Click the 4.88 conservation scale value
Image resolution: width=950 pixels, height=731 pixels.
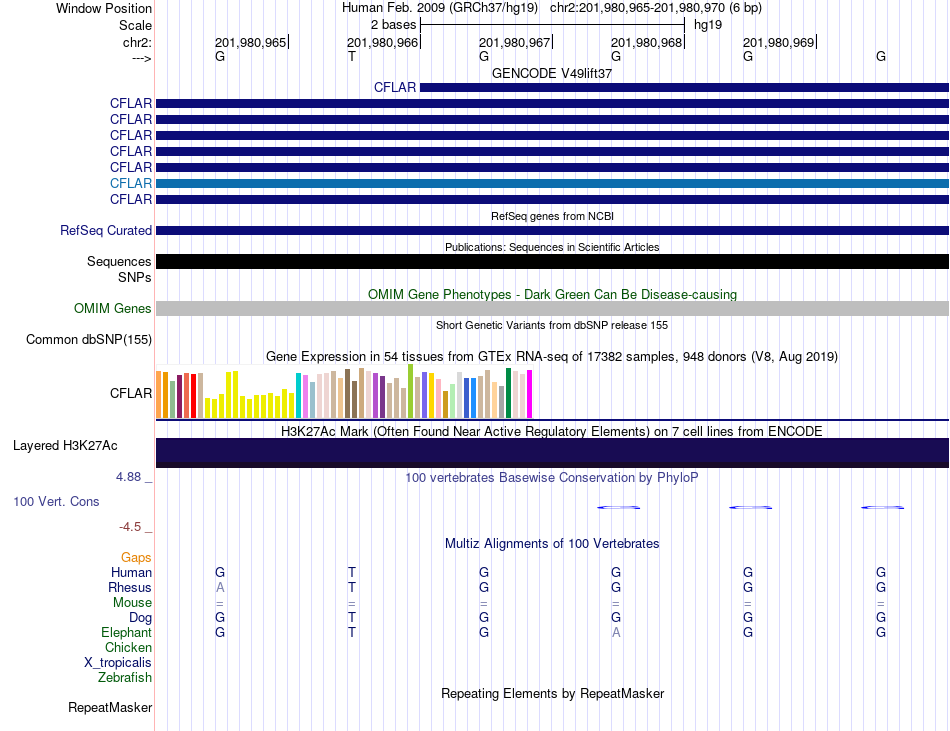pos(128,477)
